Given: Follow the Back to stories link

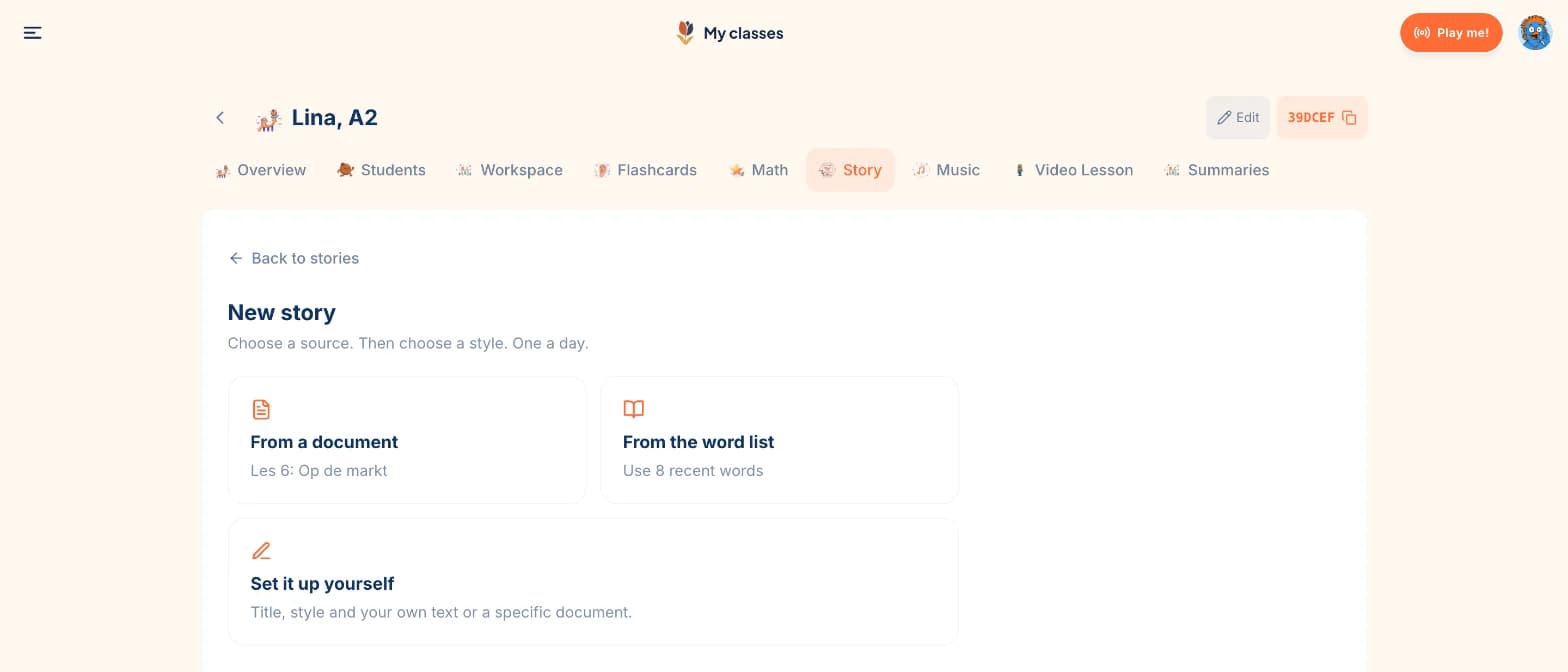Looking at the screenshot, I should (294, 258).
